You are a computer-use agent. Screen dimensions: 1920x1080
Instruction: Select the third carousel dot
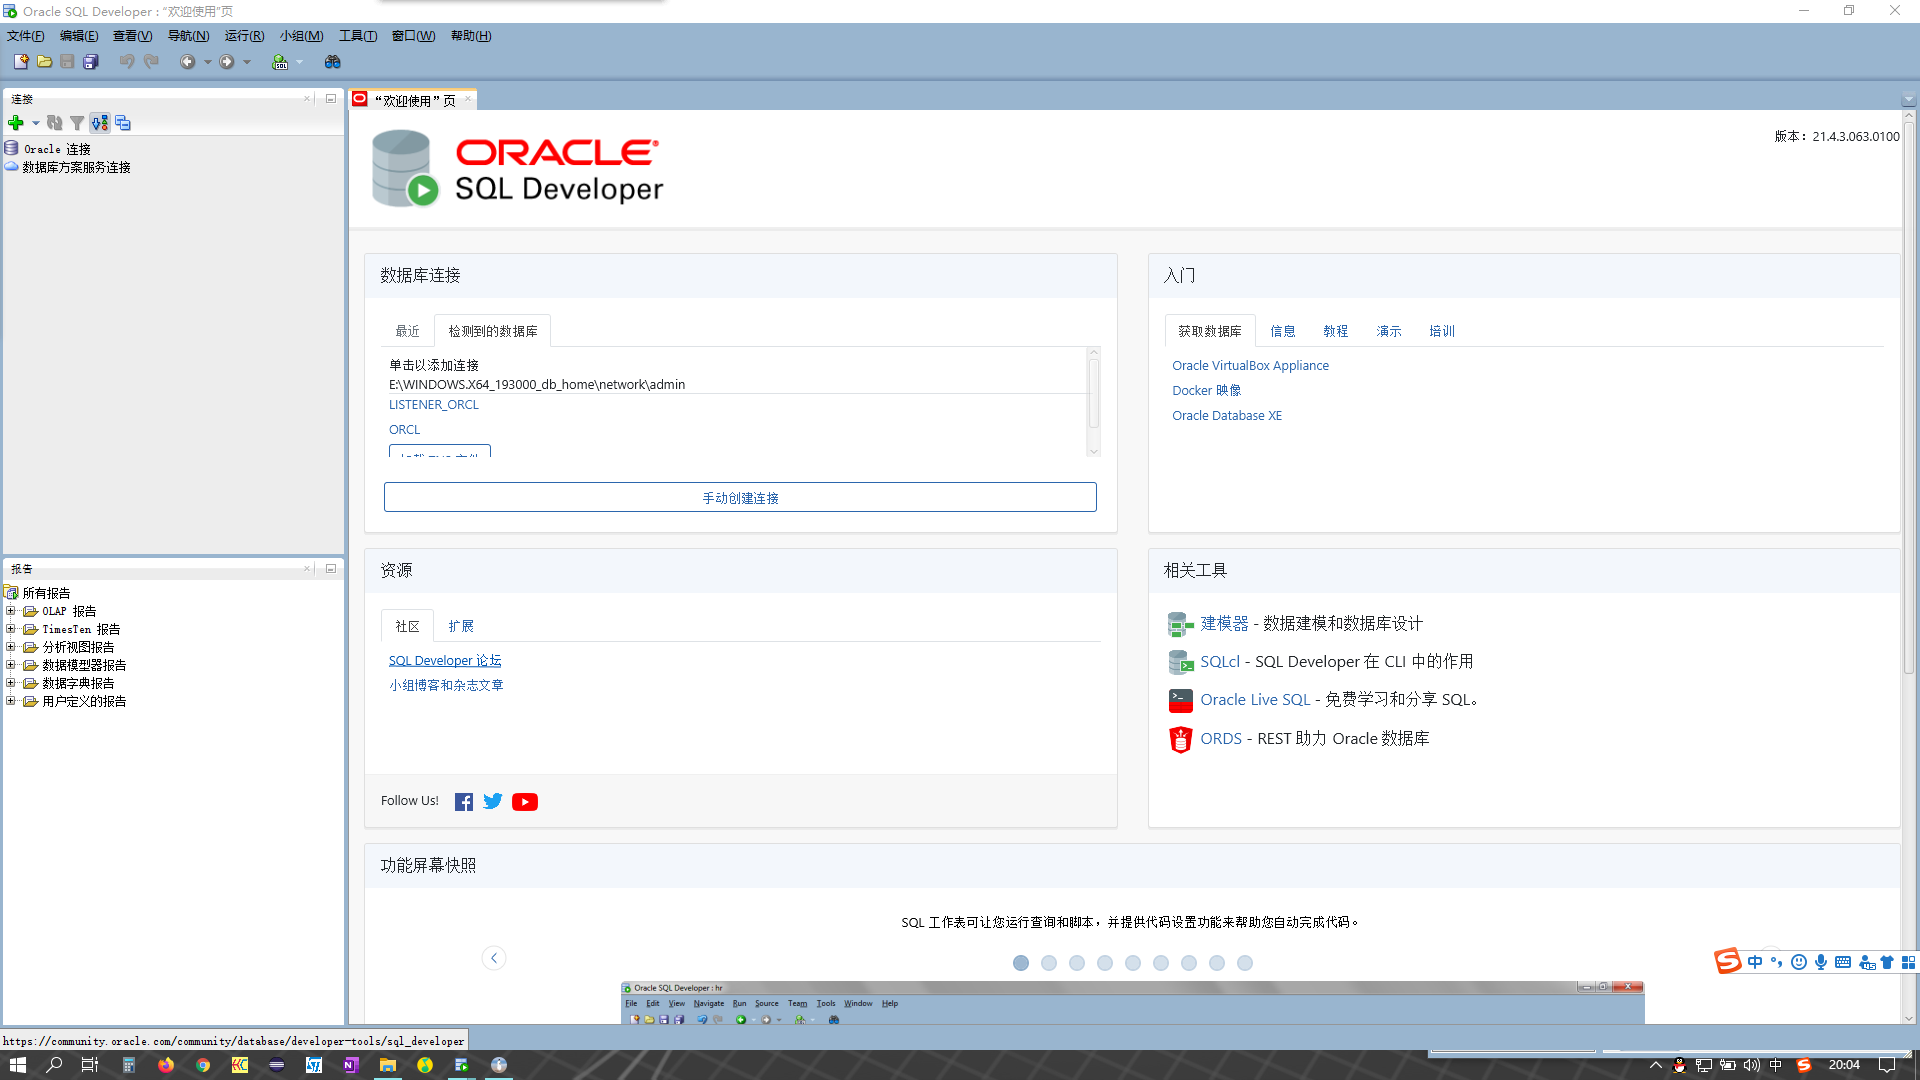[1077, 962]
